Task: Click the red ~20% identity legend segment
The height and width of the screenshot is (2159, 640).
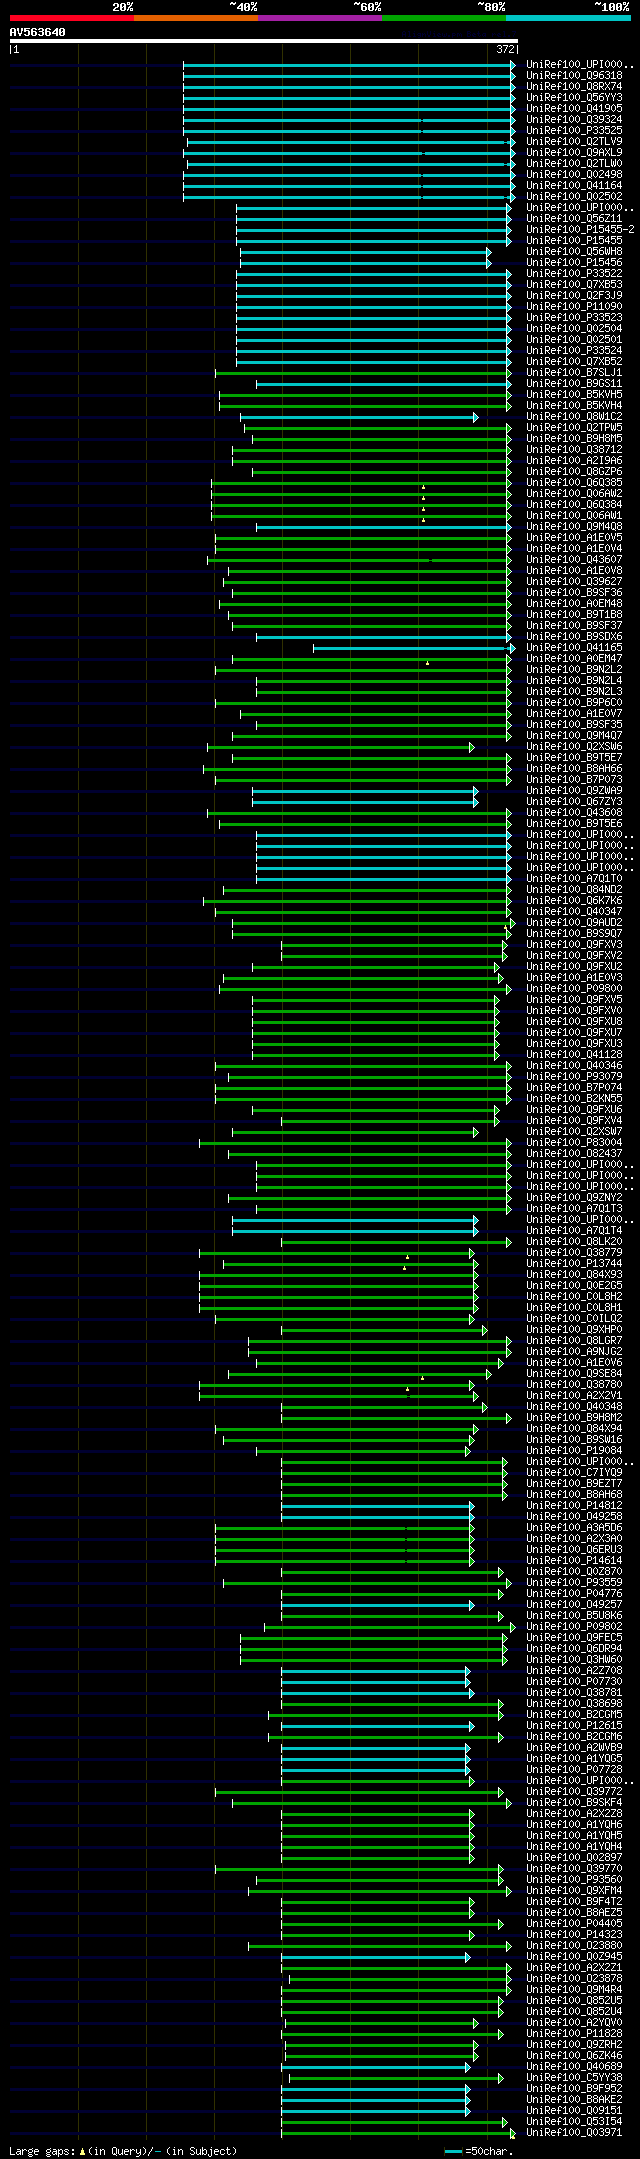Action: pyautogui.click(x=71, y=18)
